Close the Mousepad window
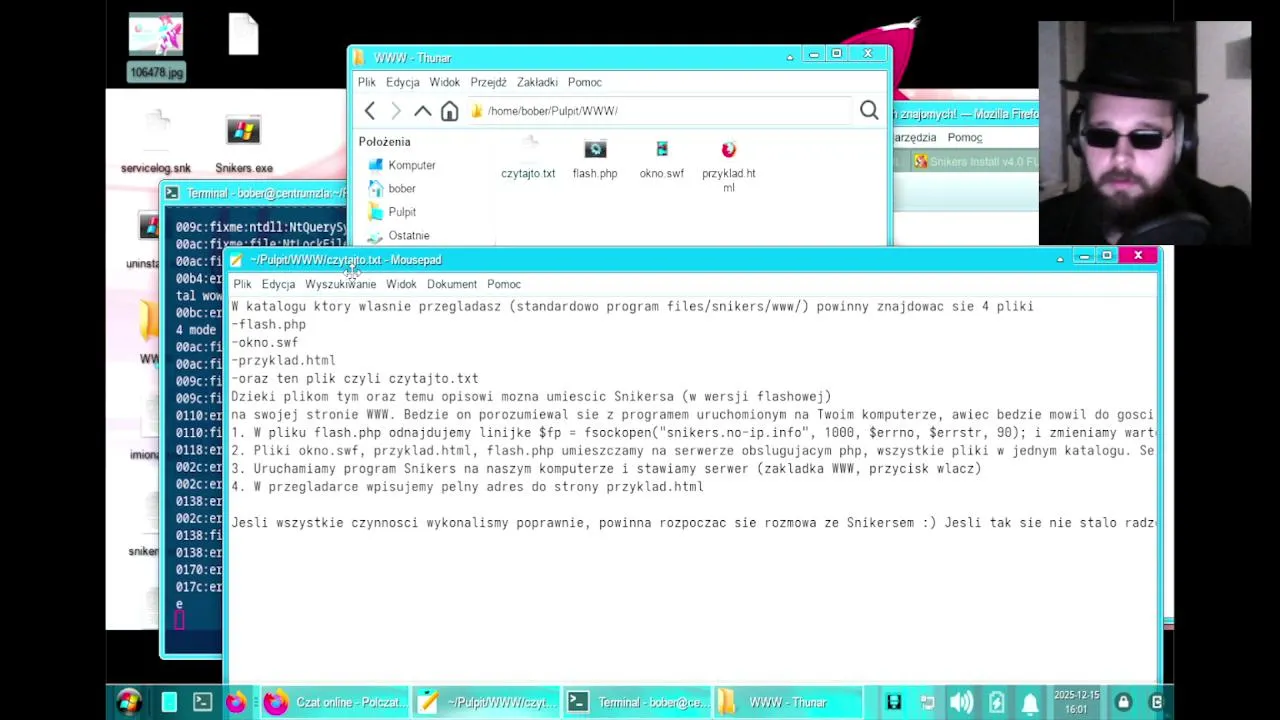The height and width of the screenshot is (720, 1280). point(1138,256)
